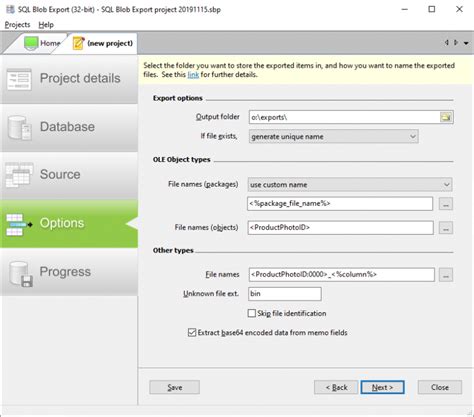Go to the Progress step
The height and width of the screenshot is (417, 474).
69,272
